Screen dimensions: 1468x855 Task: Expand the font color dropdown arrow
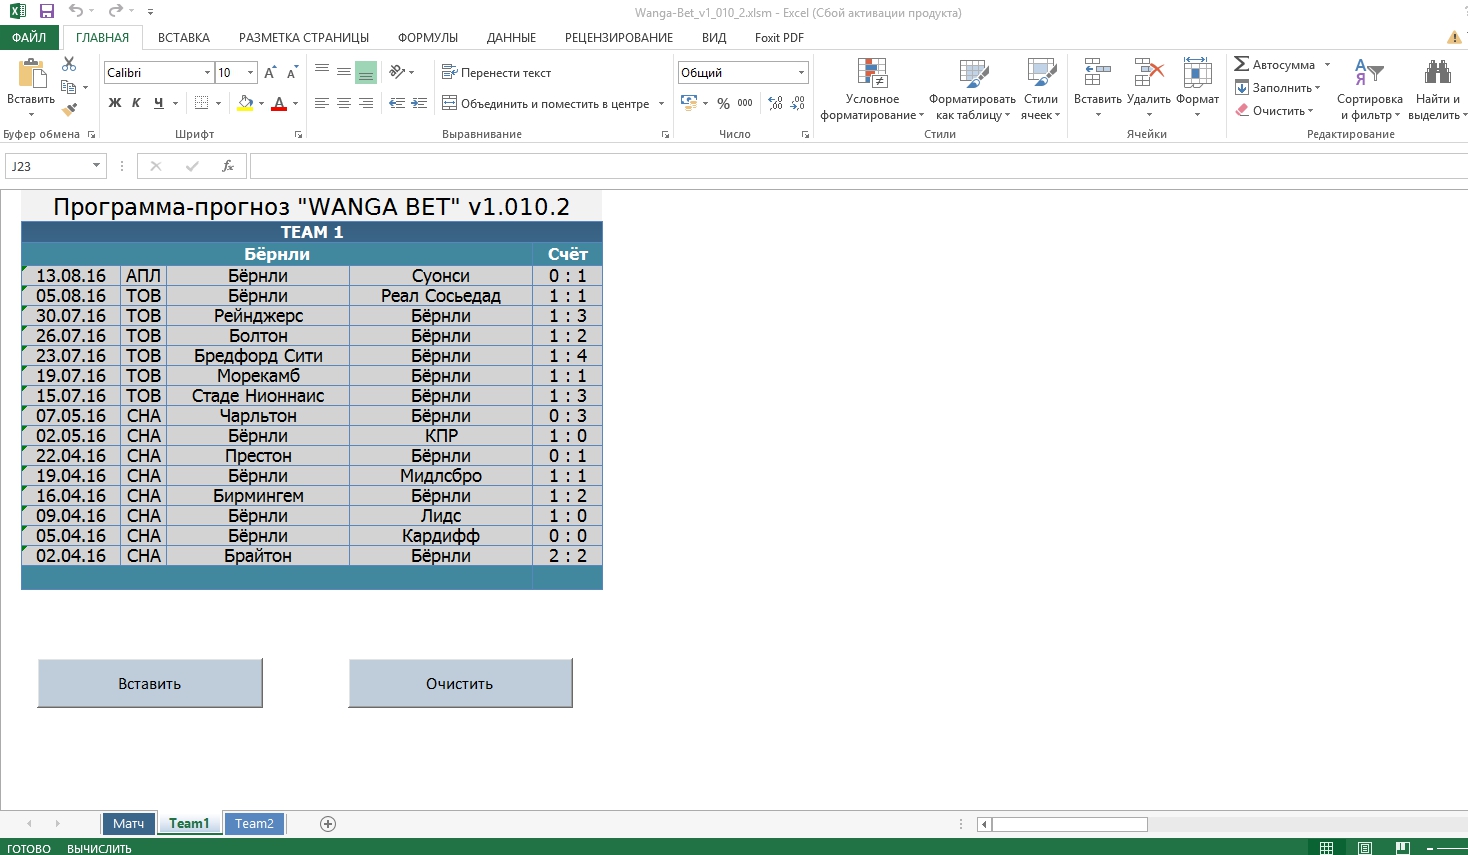(x=295, y=103)
